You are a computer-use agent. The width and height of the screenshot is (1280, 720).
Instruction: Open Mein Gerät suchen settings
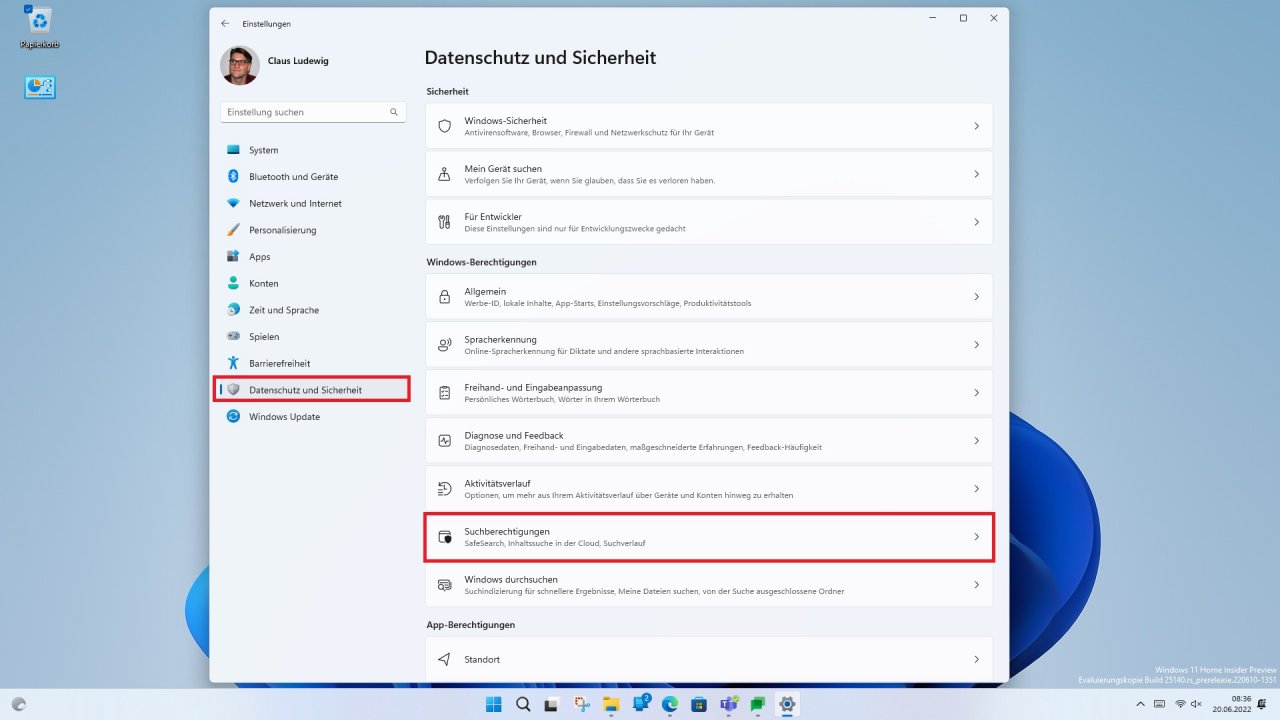[x=709, y=174]
